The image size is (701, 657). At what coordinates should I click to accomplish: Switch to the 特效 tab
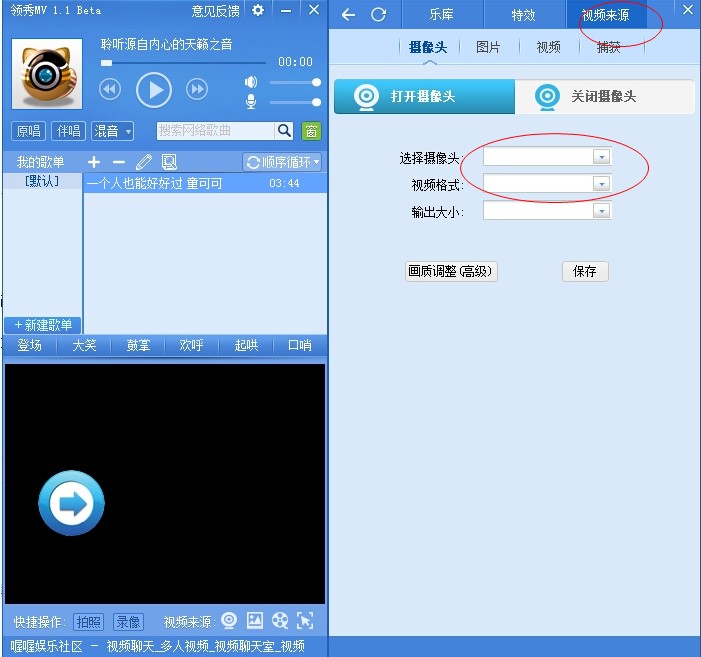click(x=524, y=15)
